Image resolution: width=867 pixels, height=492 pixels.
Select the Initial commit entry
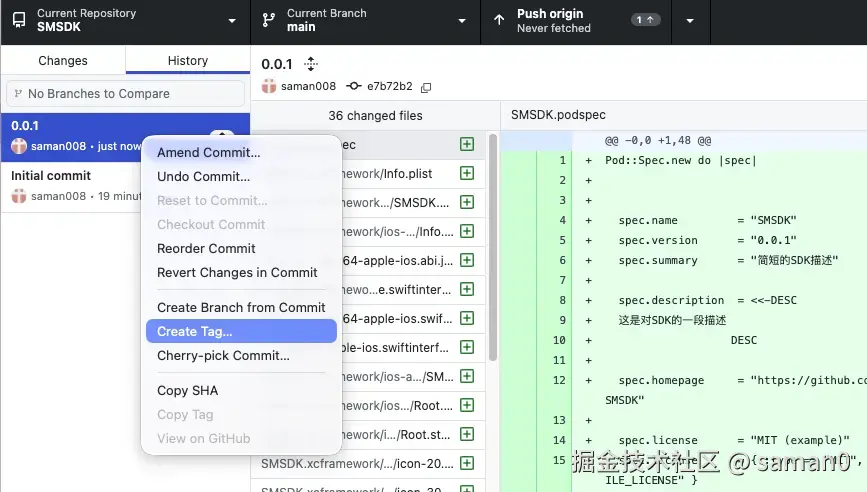coord(72,186)
